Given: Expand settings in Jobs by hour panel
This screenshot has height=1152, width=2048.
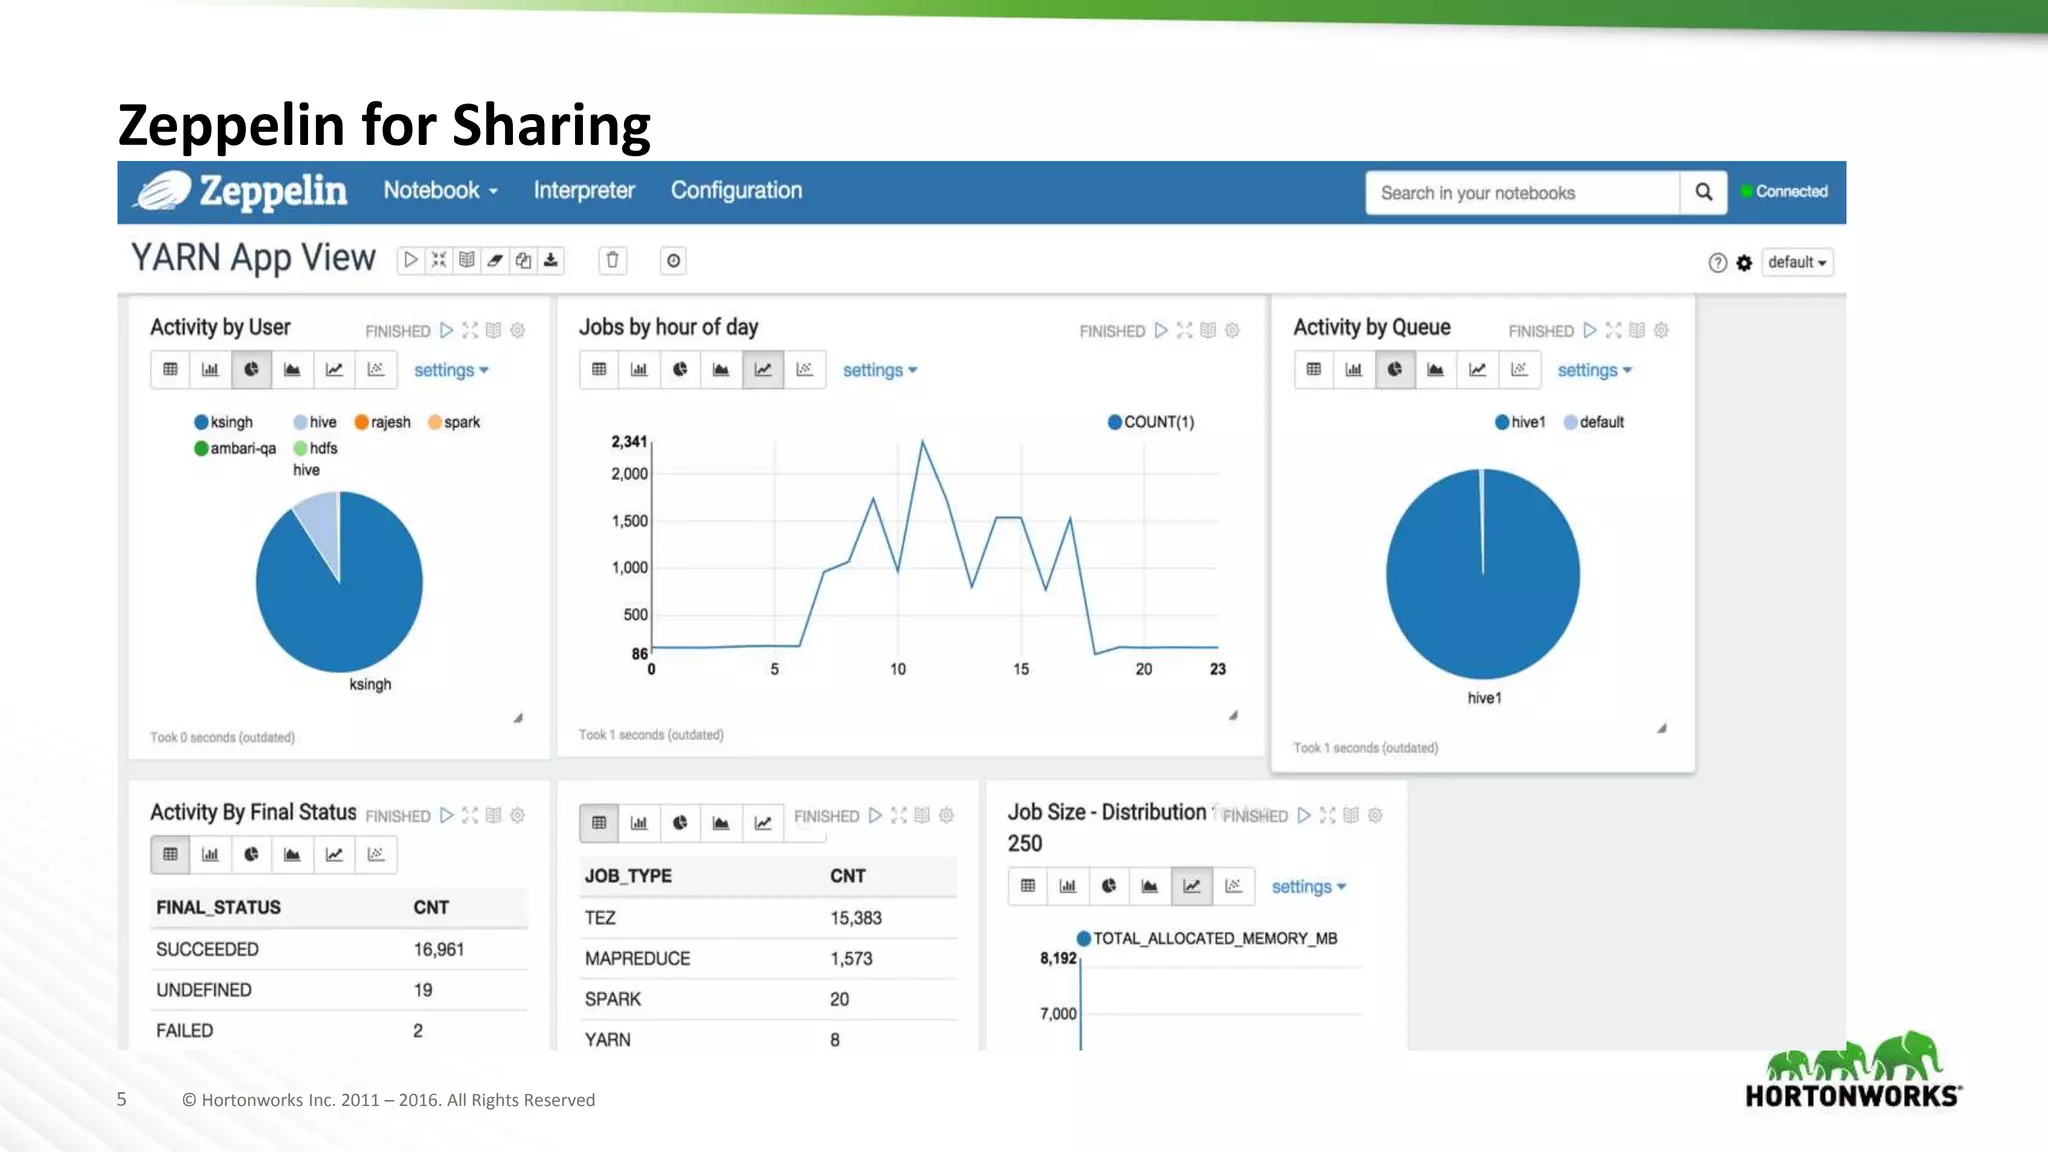Looking at the screenshot, I should [879, 371].
